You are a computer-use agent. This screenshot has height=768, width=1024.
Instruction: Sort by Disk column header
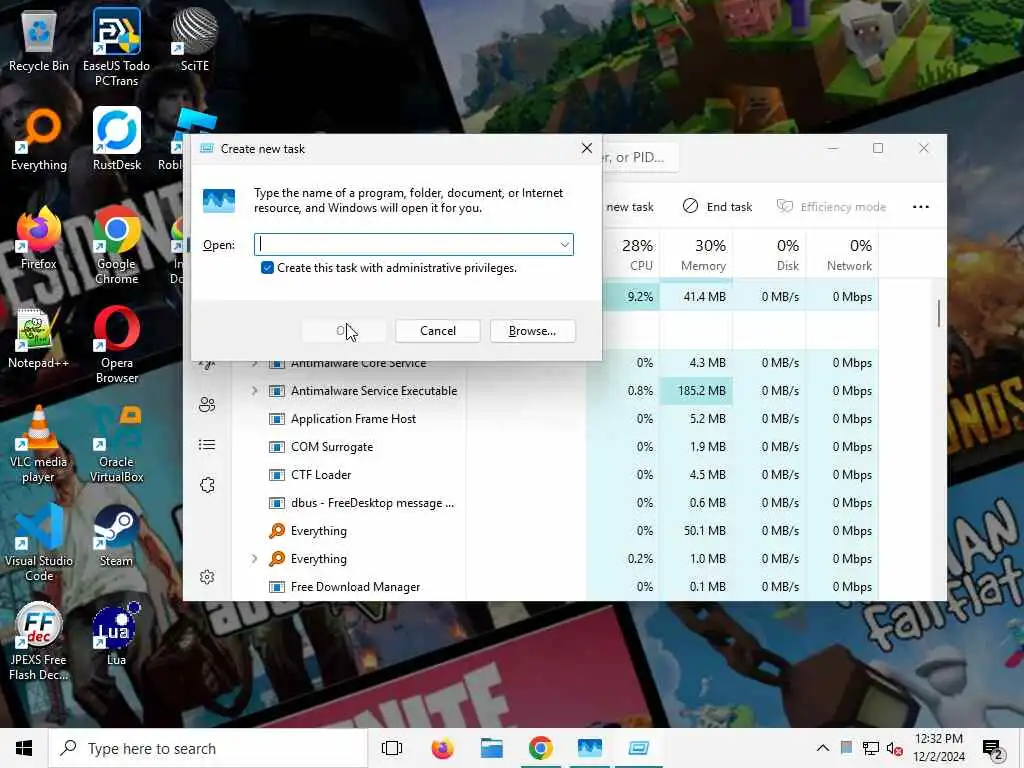pos(770,253)
